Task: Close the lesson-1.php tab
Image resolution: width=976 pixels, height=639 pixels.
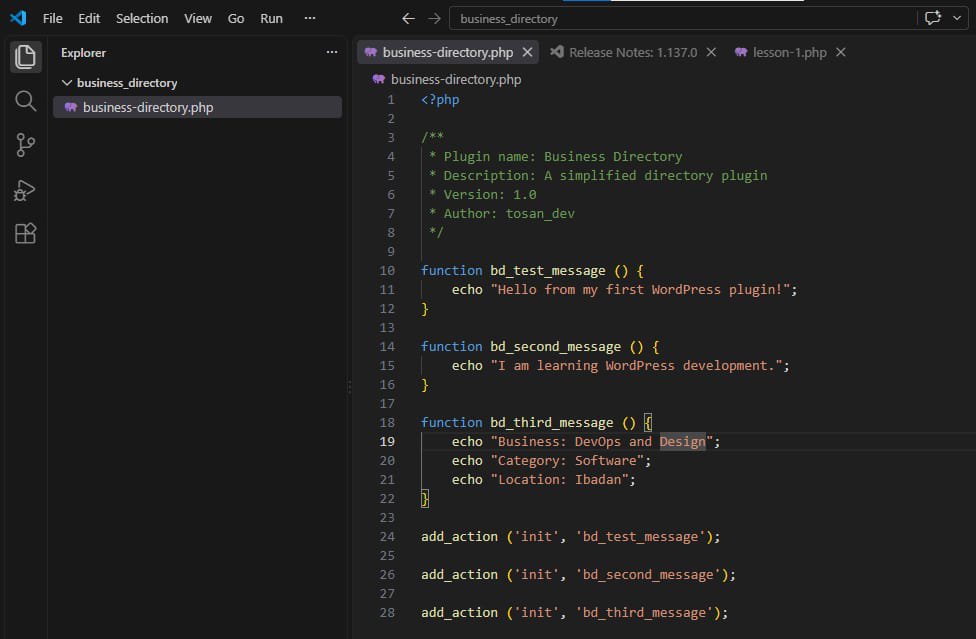Action: [x=840, y=52]
